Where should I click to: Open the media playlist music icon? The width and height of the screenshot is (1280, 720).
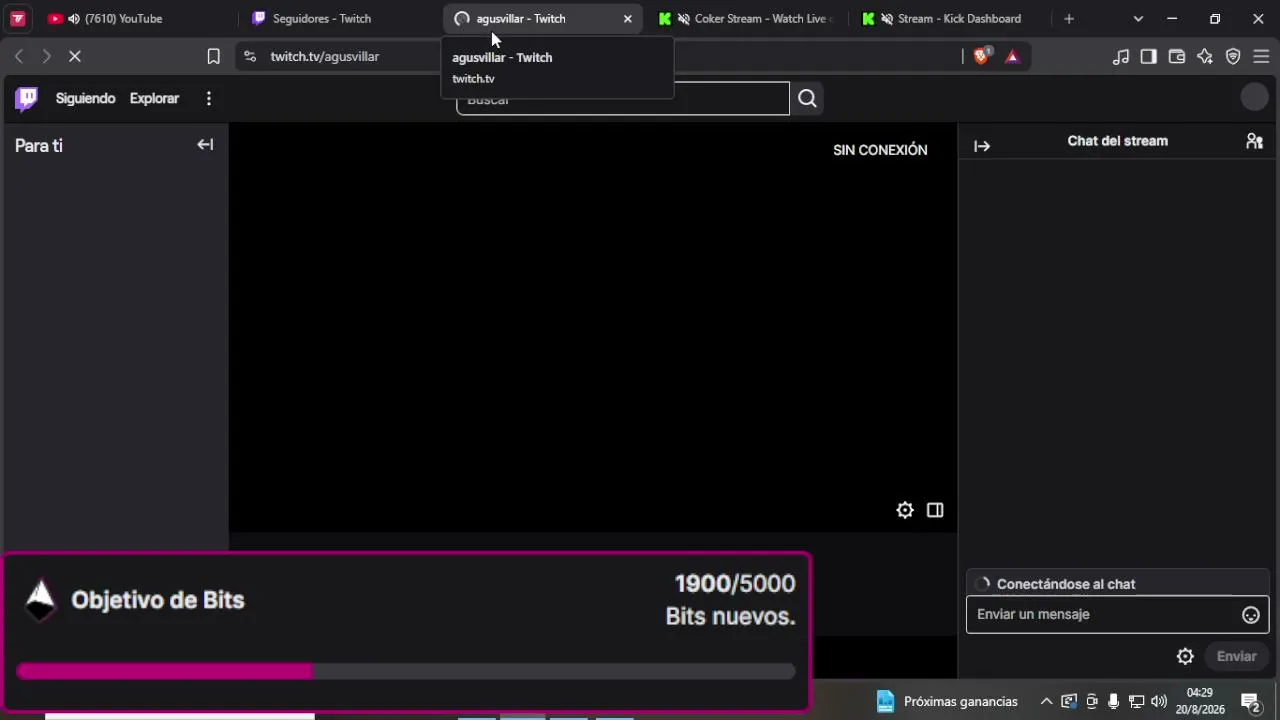click(1121, 56)
